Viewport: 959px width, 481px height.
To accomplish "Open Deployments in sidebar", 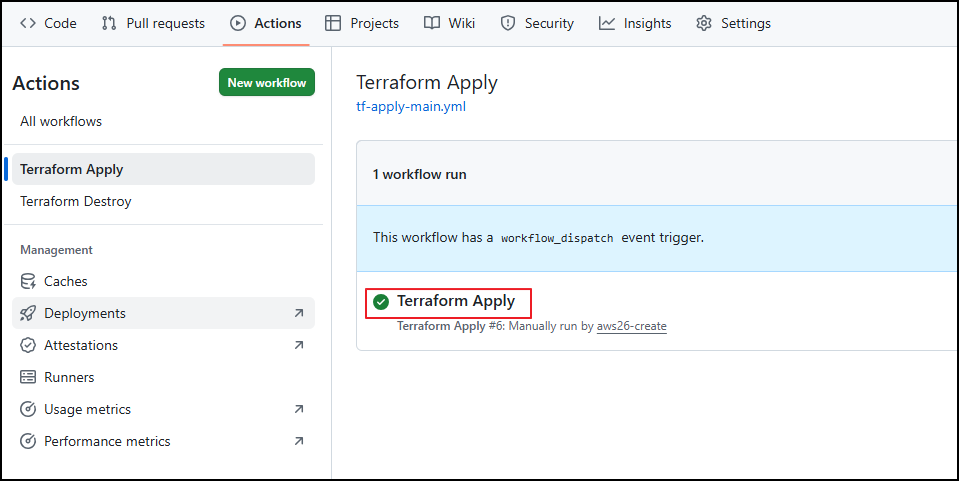I will [163, 313].
